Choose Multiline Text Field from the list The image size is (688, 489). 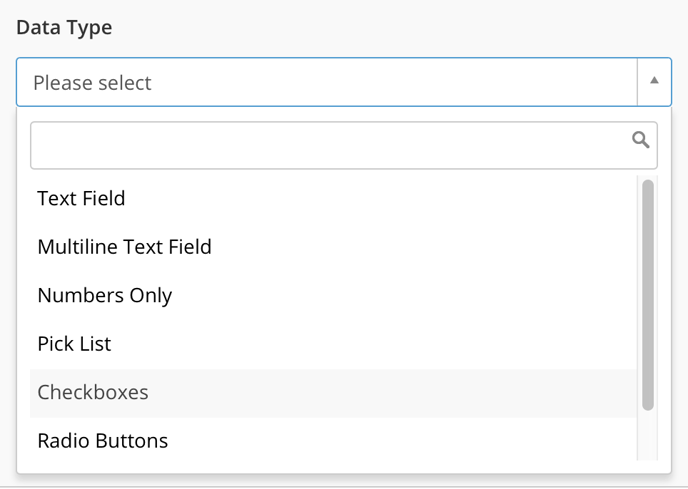click(124, 246)
